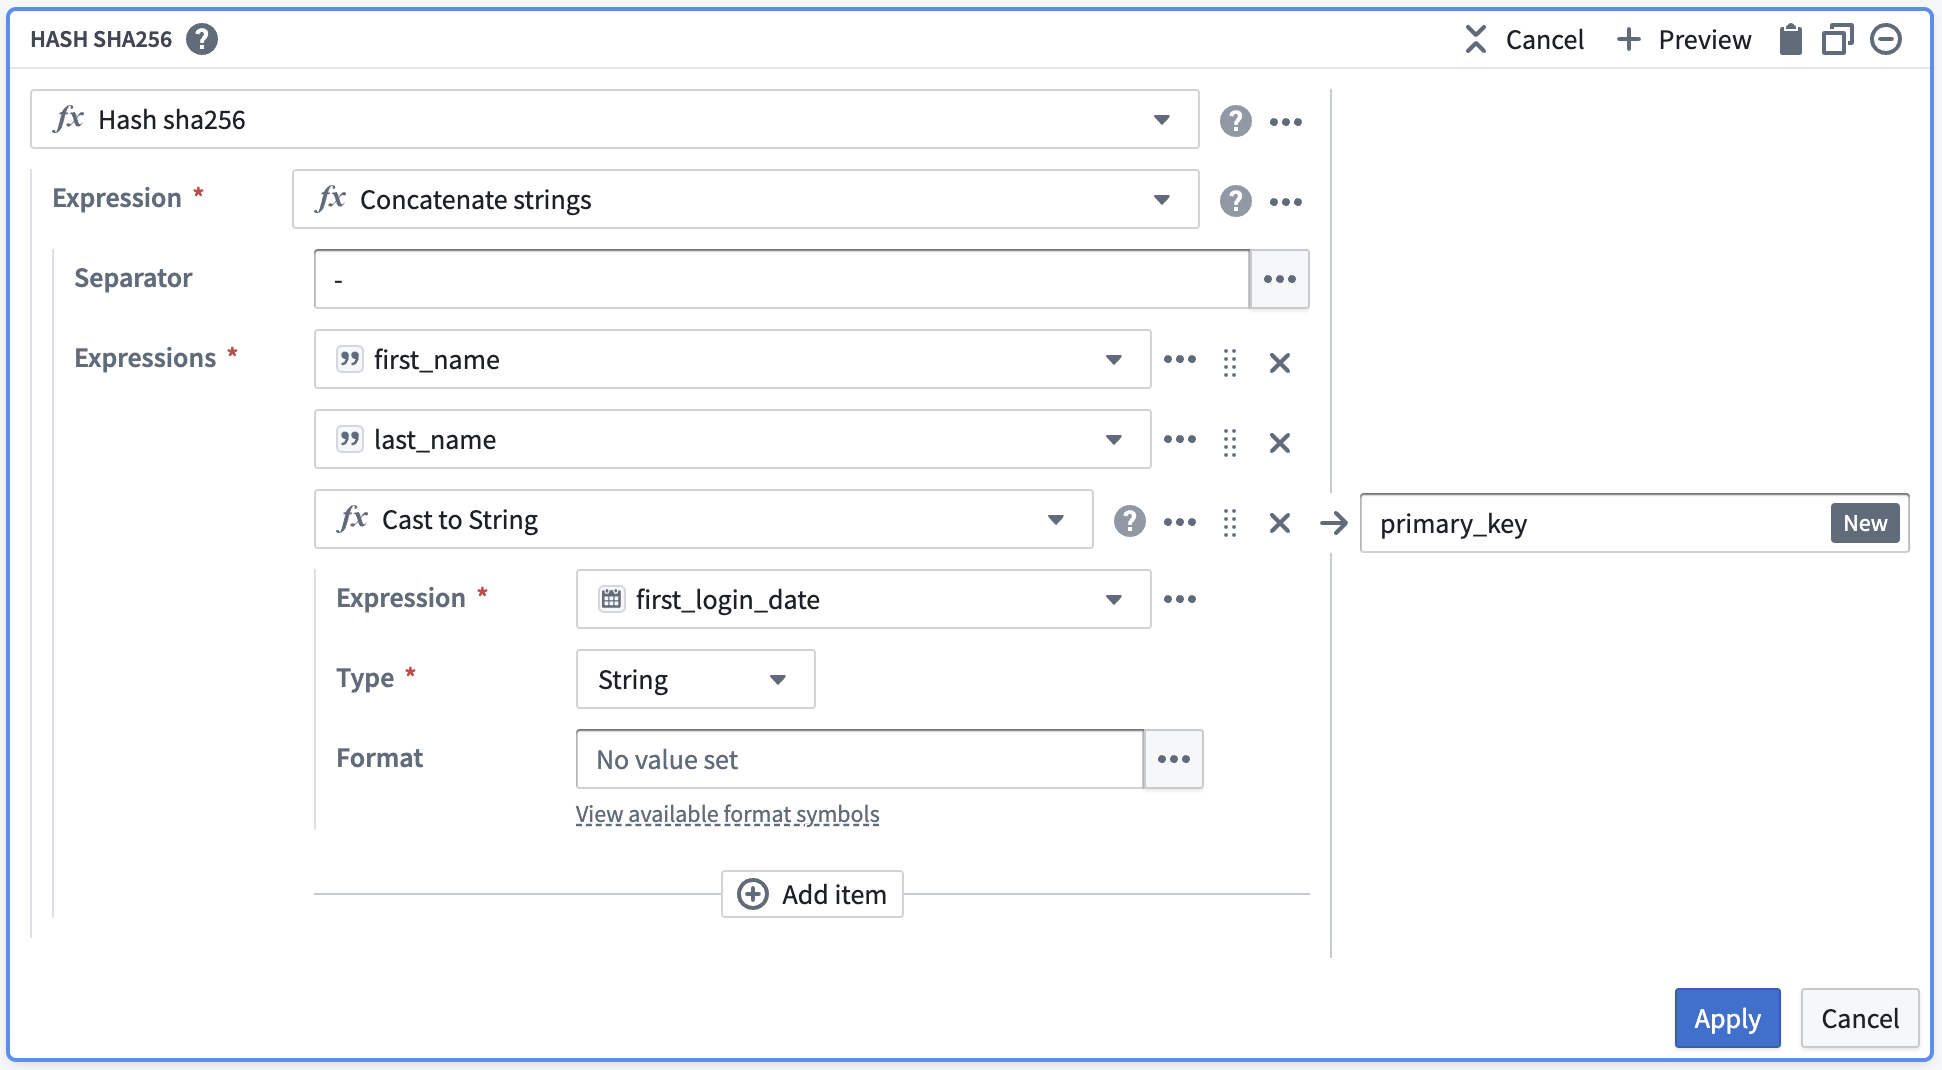This screenshot has width=1942, height=1070.
Task: Click the Apply button
Action: 1727,1018
